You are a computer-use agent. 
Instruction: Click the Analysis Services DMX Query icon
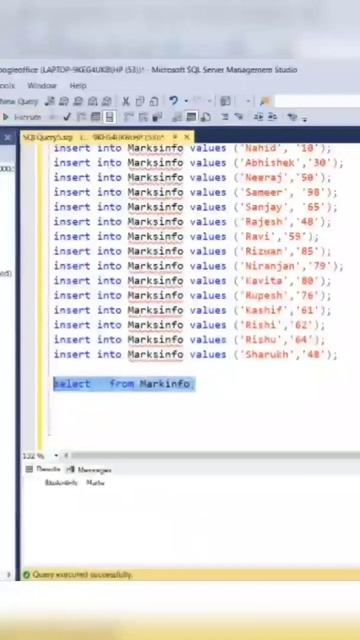78,101
